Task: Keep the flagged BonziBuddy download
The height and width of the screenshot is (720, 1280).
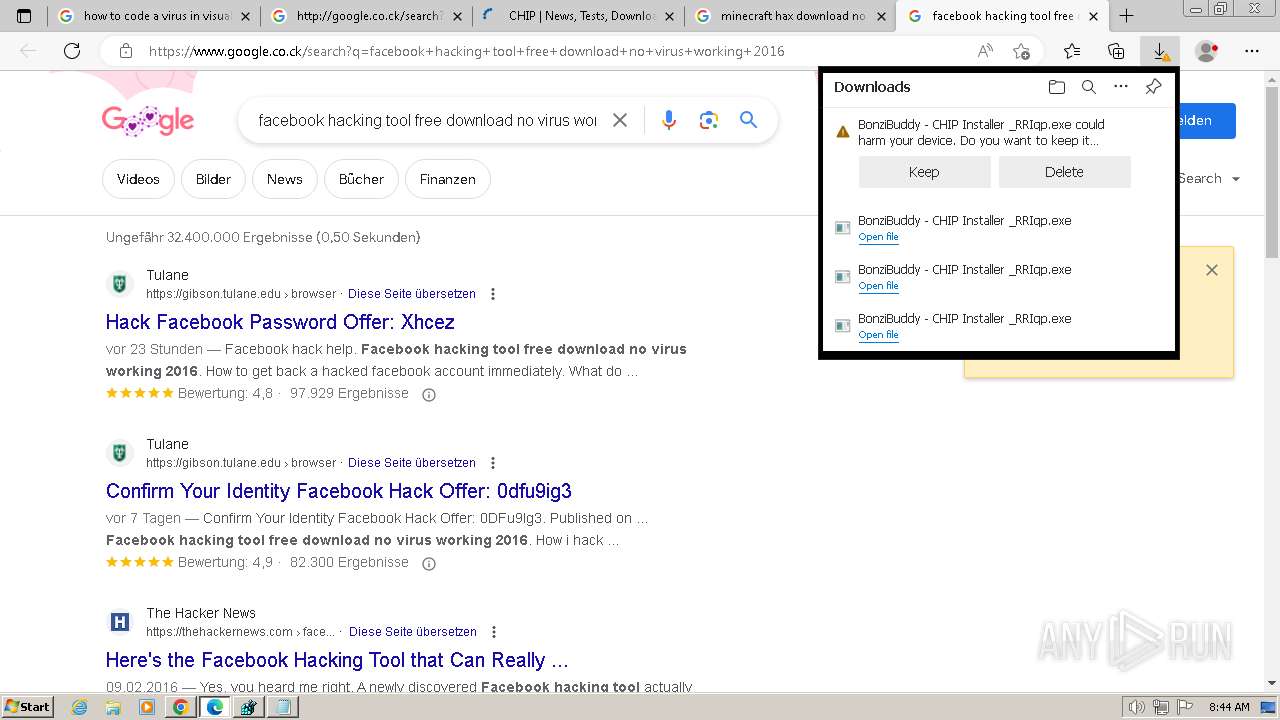Action: (924, 172)
